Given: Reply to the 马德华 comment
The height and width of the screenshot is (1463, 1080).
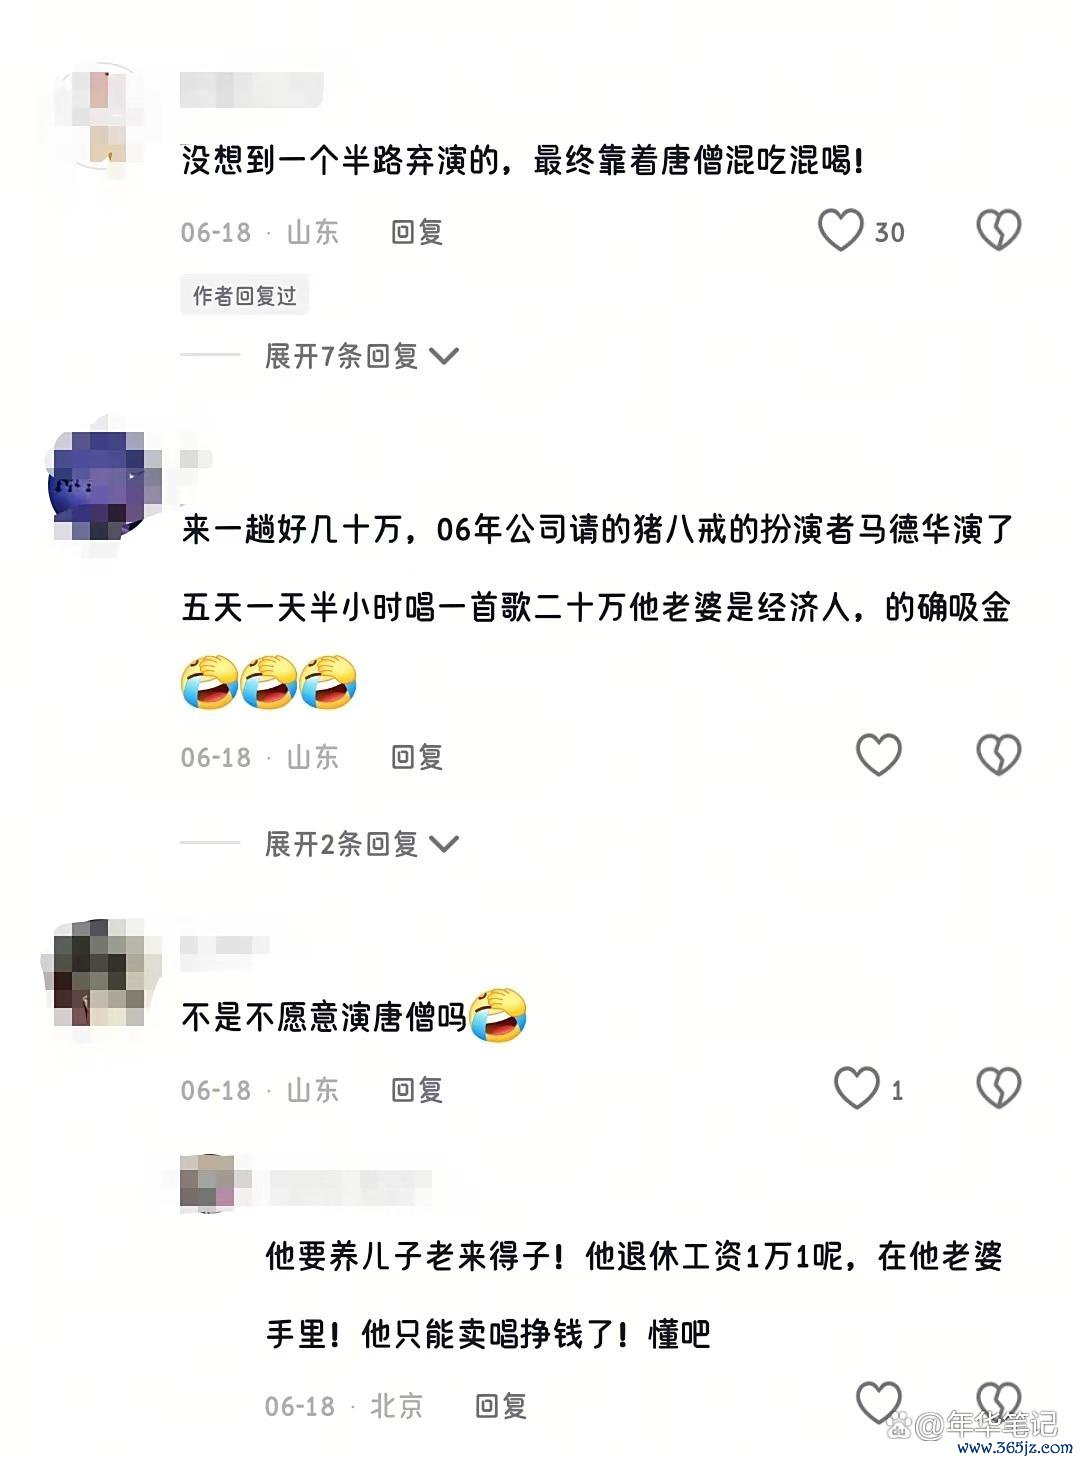Looking at the screenshot, I should (x=417, y=757).
